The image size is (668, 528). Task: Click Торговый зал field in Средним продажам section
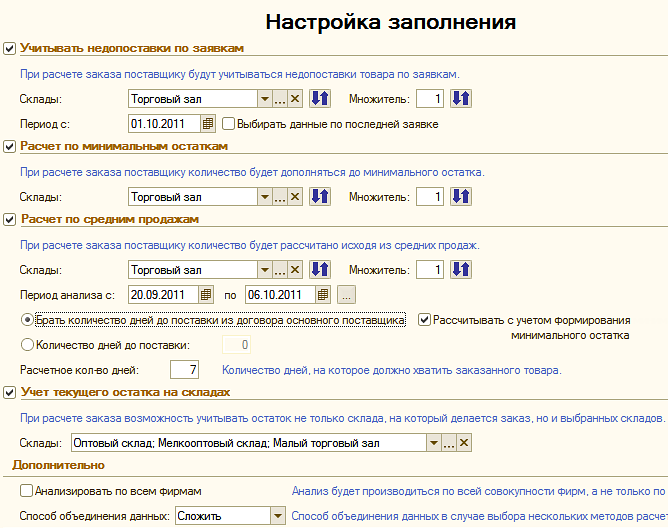pyautogui.click(x=193, y=270)
